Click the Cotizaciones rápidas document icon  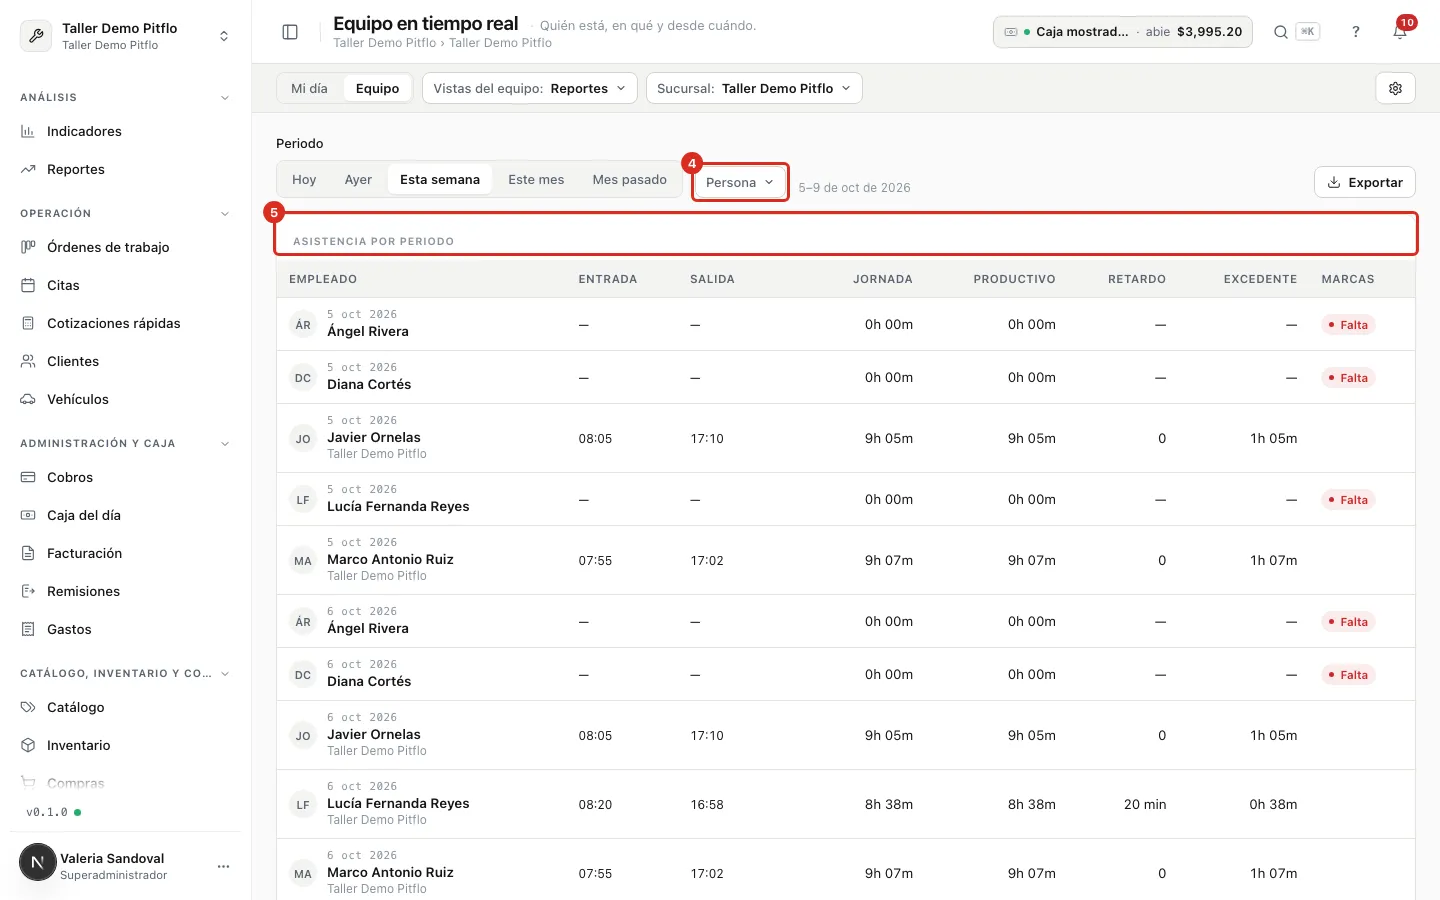(28, 323)
